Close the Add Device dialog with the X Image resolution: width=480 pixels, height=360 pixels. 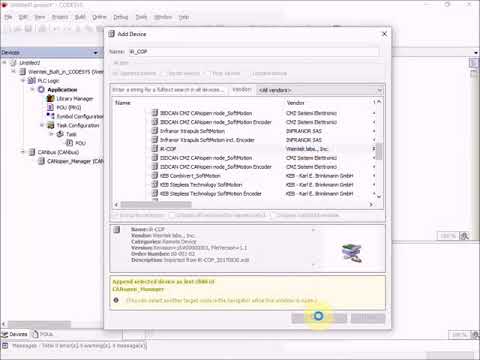coord(384,34)
